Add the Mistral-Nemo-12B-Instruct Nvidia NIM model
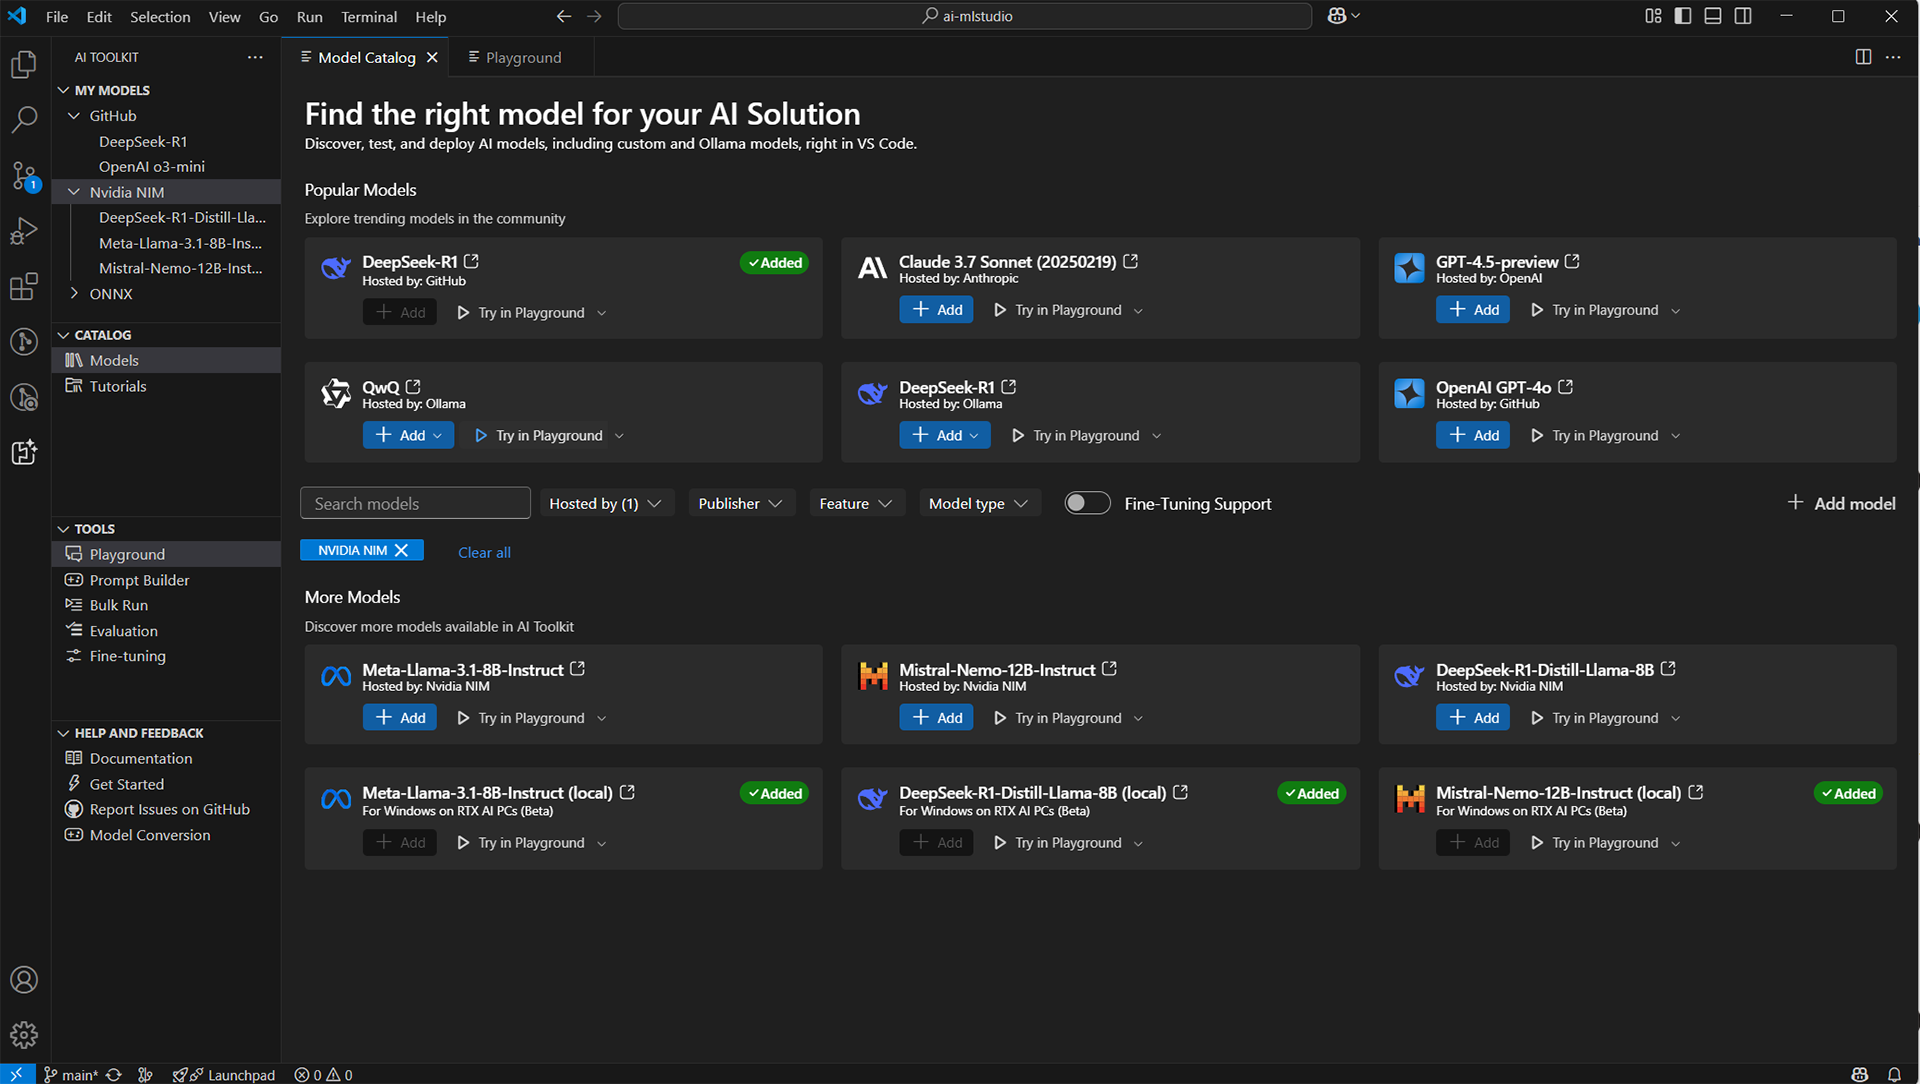Viewport: 1920px width, 1084px height. [936, 717]
